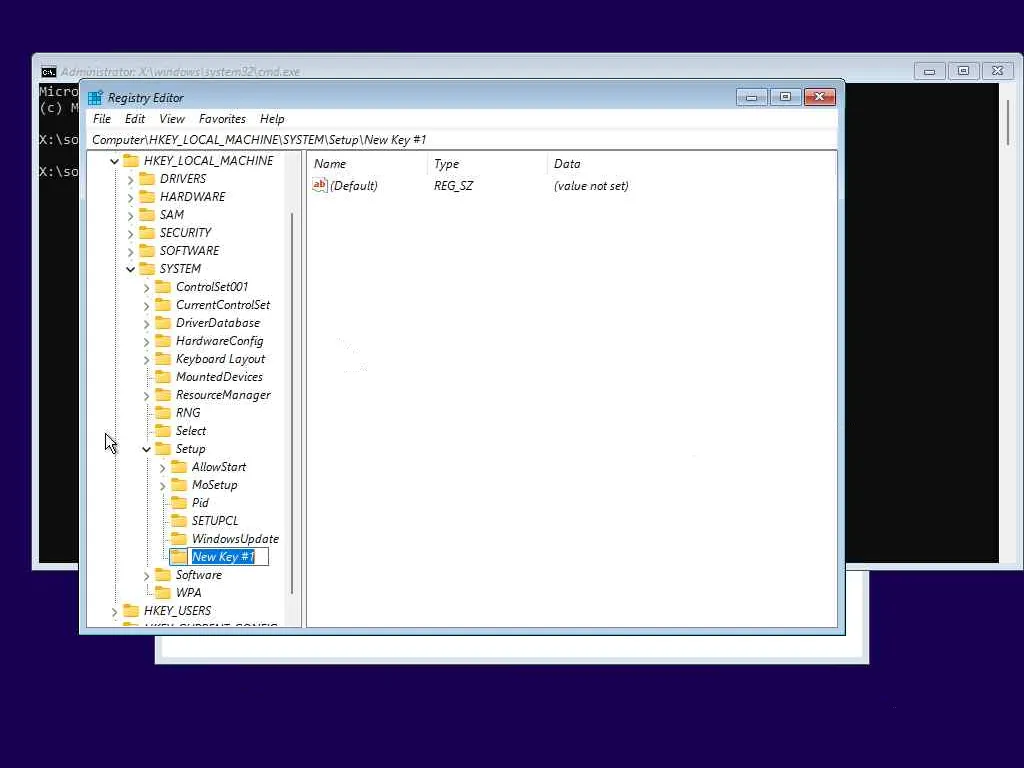Click the HardwareConfig folder icon
The width and height of the screenshot is (1024, 768).
point(163,341)
